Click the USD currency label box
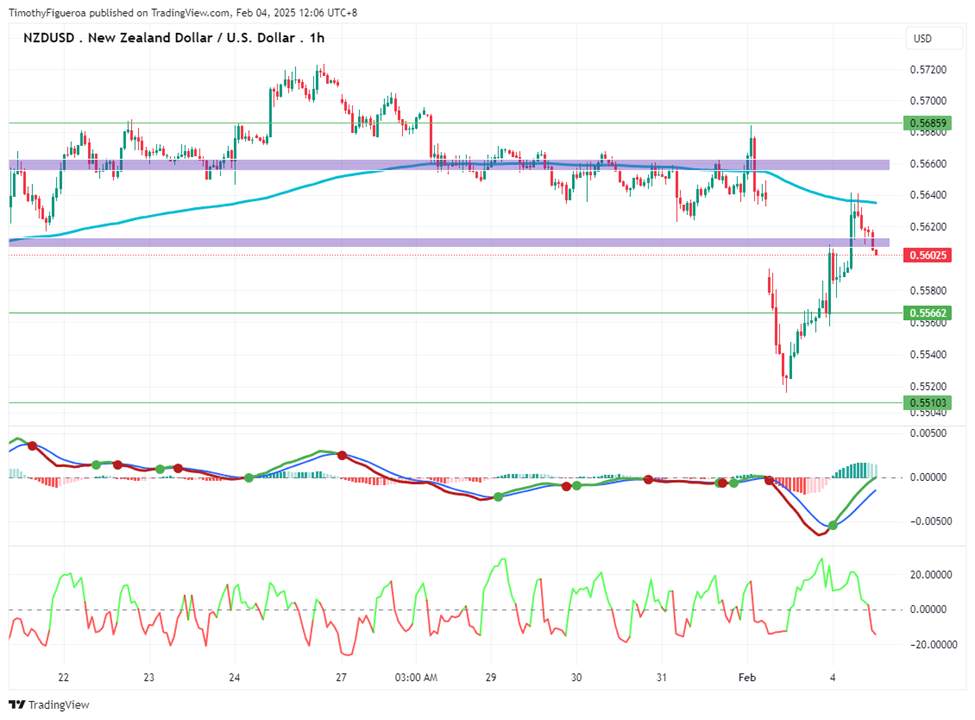 tap(934, 39)
